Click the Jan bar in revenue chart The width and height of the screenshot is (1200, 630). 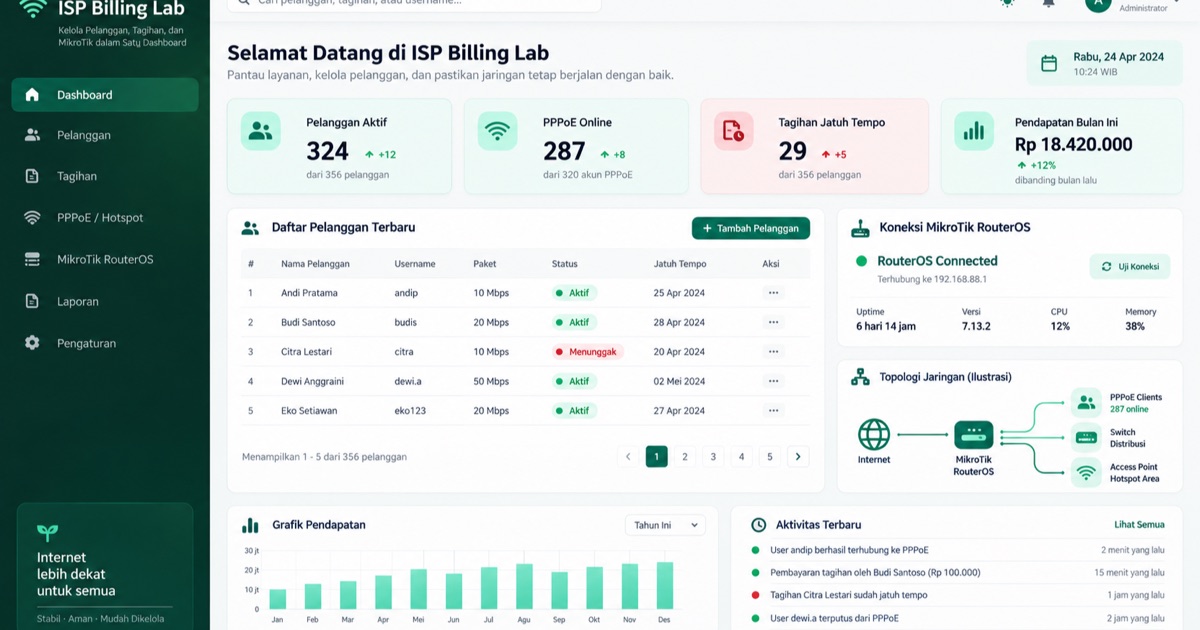click(x=278, y=600)
